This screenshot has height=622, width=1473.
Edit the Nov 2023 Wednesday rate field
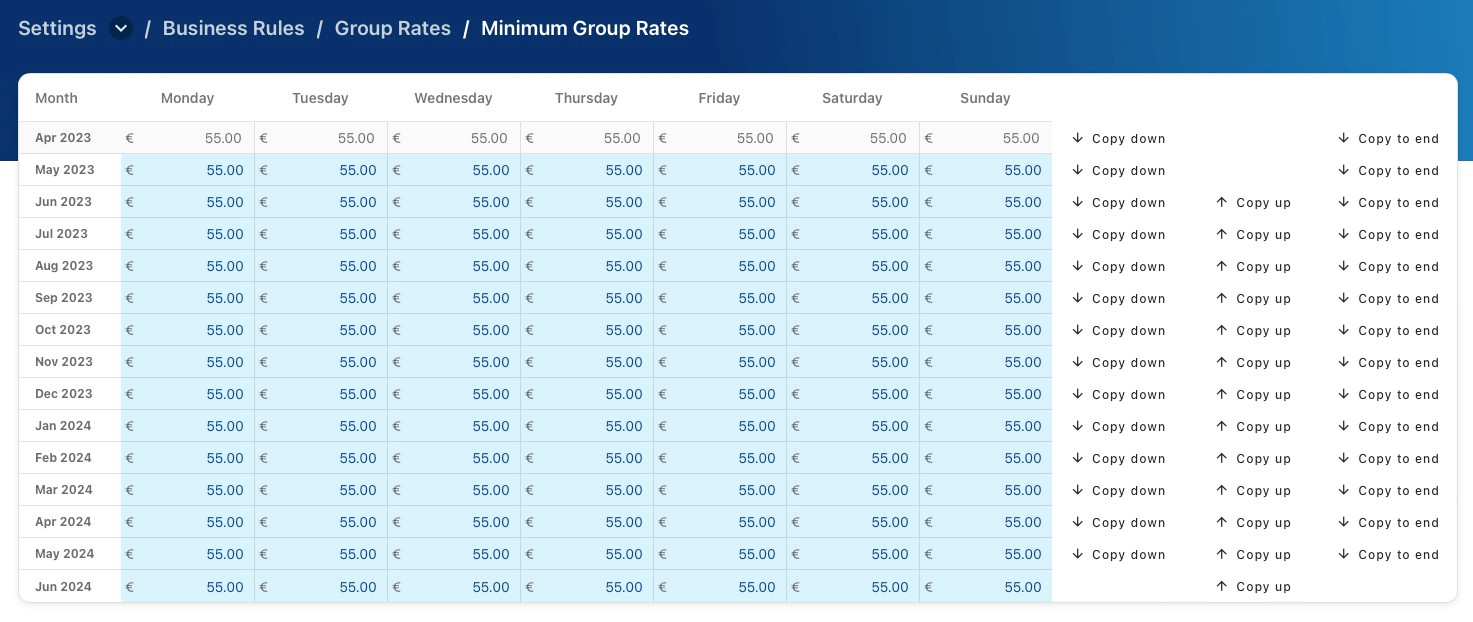pos(456,362)
